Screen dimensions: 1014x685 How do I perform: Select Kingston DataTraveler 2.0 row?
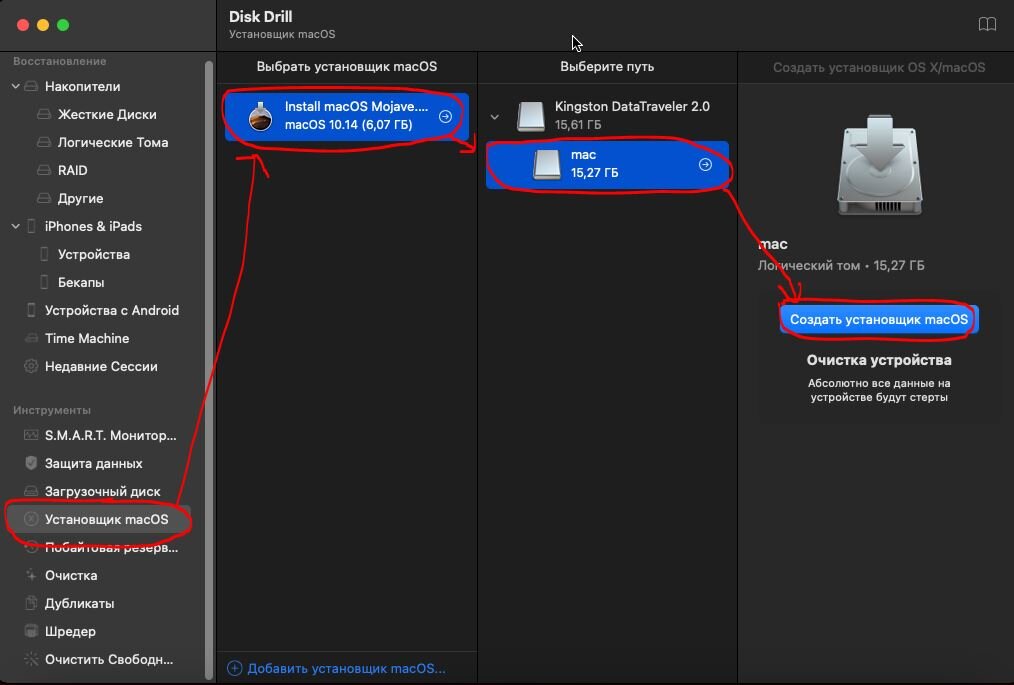[x=607, y=116]
